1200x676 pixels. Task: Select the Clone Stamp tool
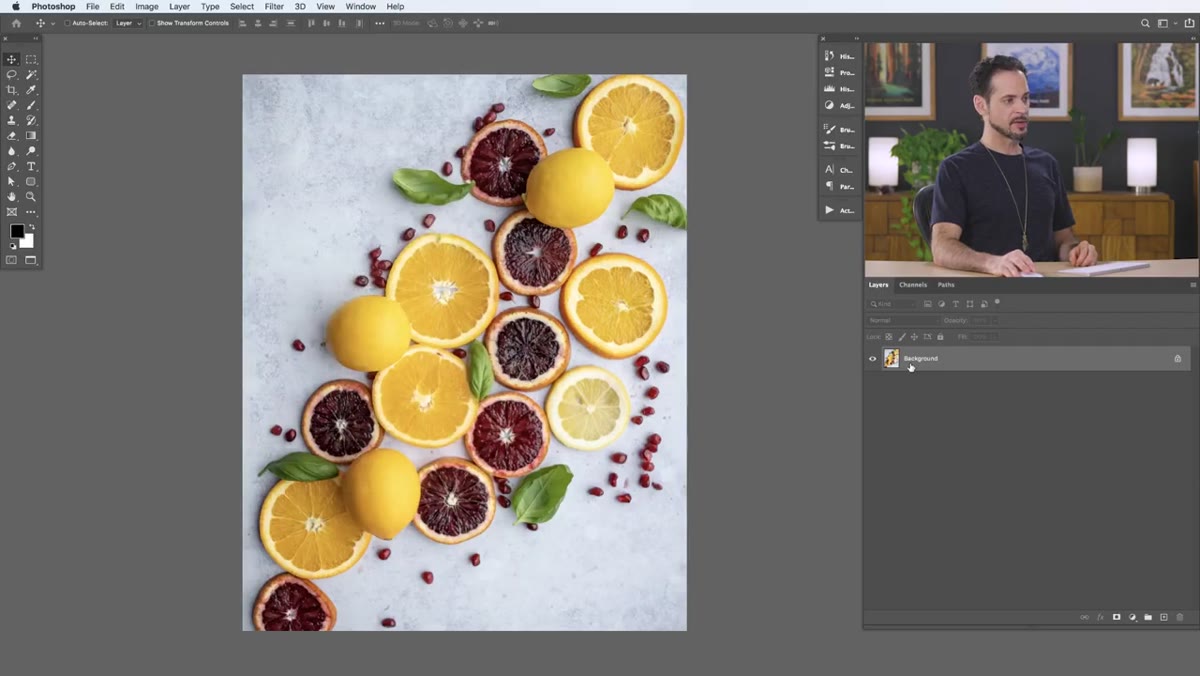coord(12,120)
